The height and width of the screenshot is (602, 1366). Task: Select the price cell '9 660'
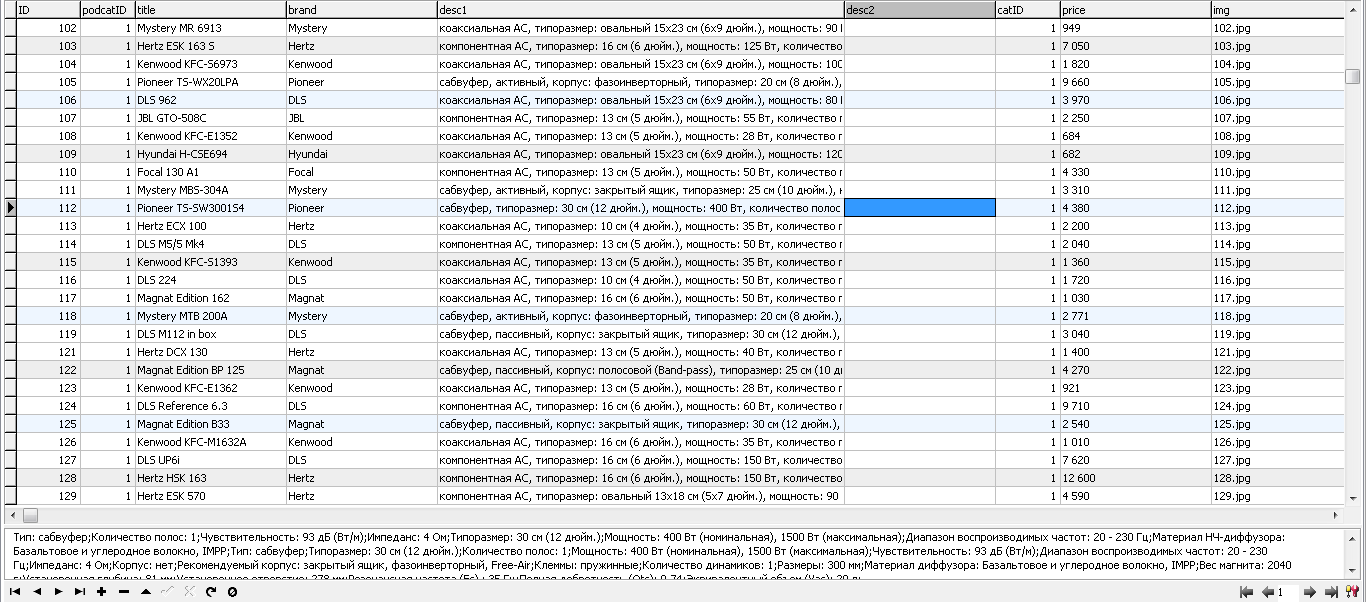click(x=1134, y=81)
